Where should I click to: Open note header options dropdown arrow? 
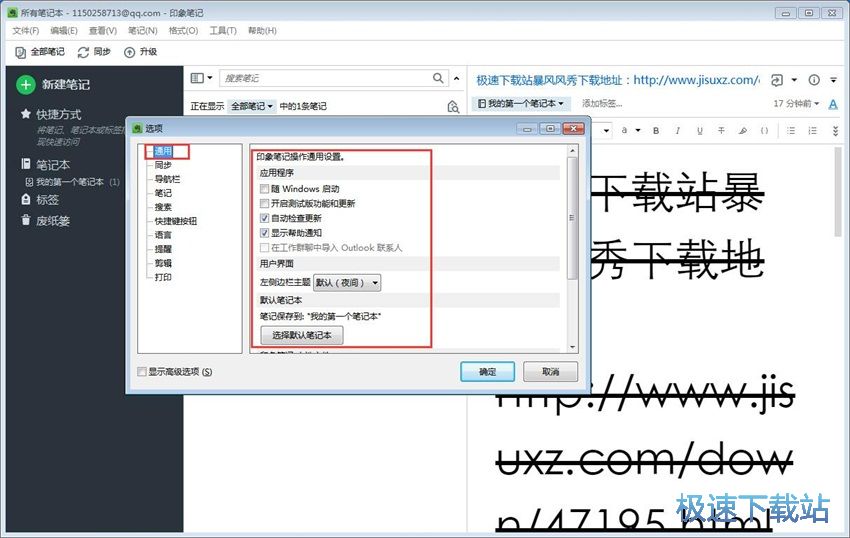pos(834,80)
